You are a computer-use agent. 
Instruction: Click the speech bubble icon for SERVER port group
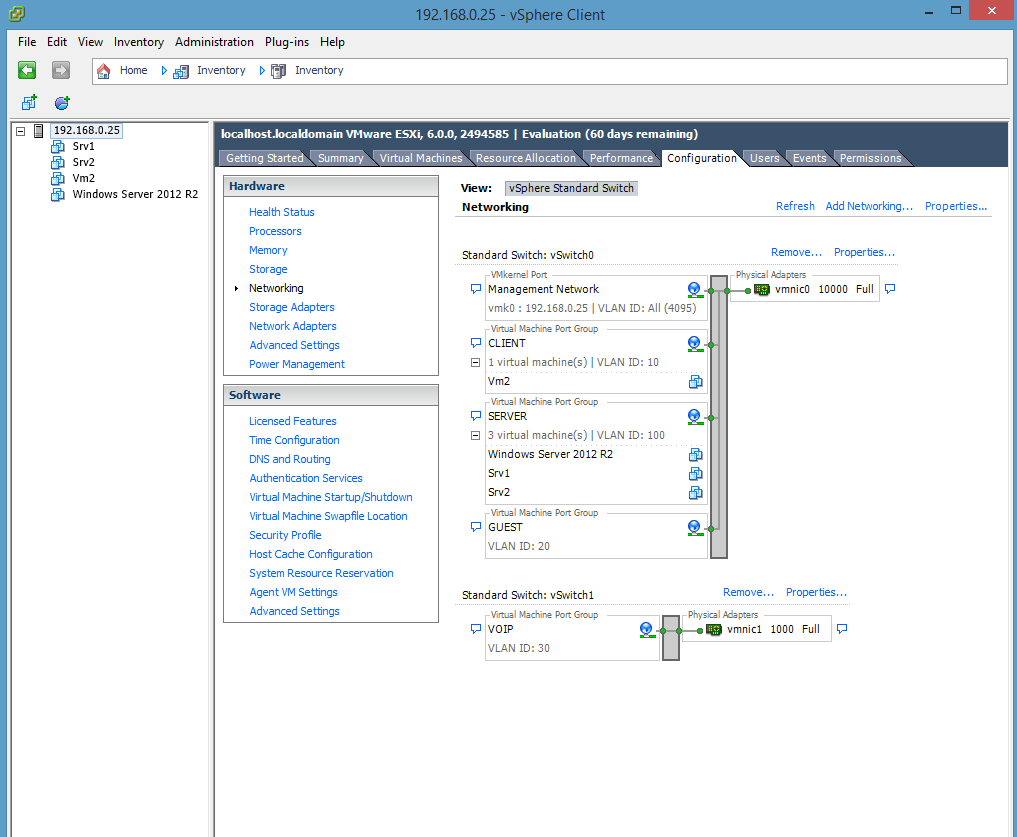475,416
